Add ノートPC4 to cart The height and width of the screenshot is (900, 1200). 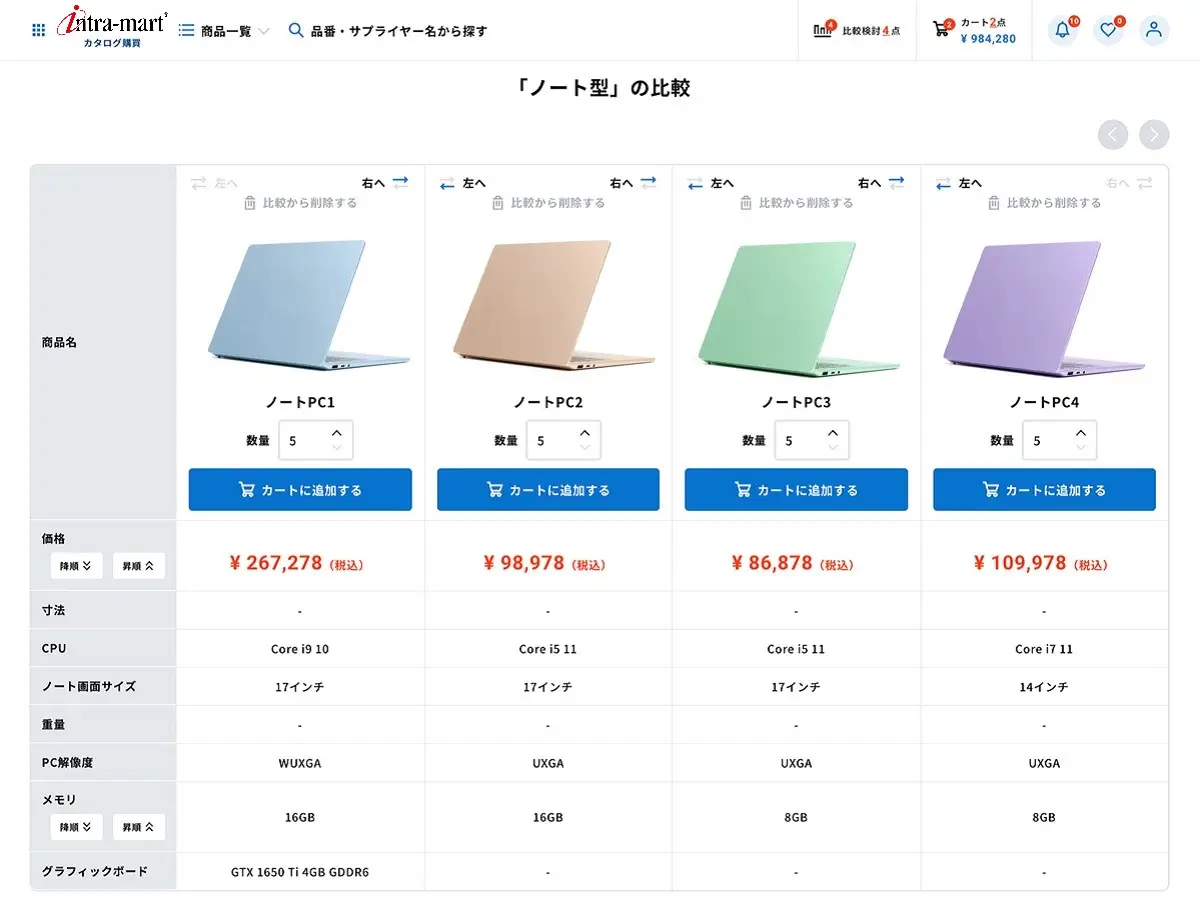coord(1044,490)
